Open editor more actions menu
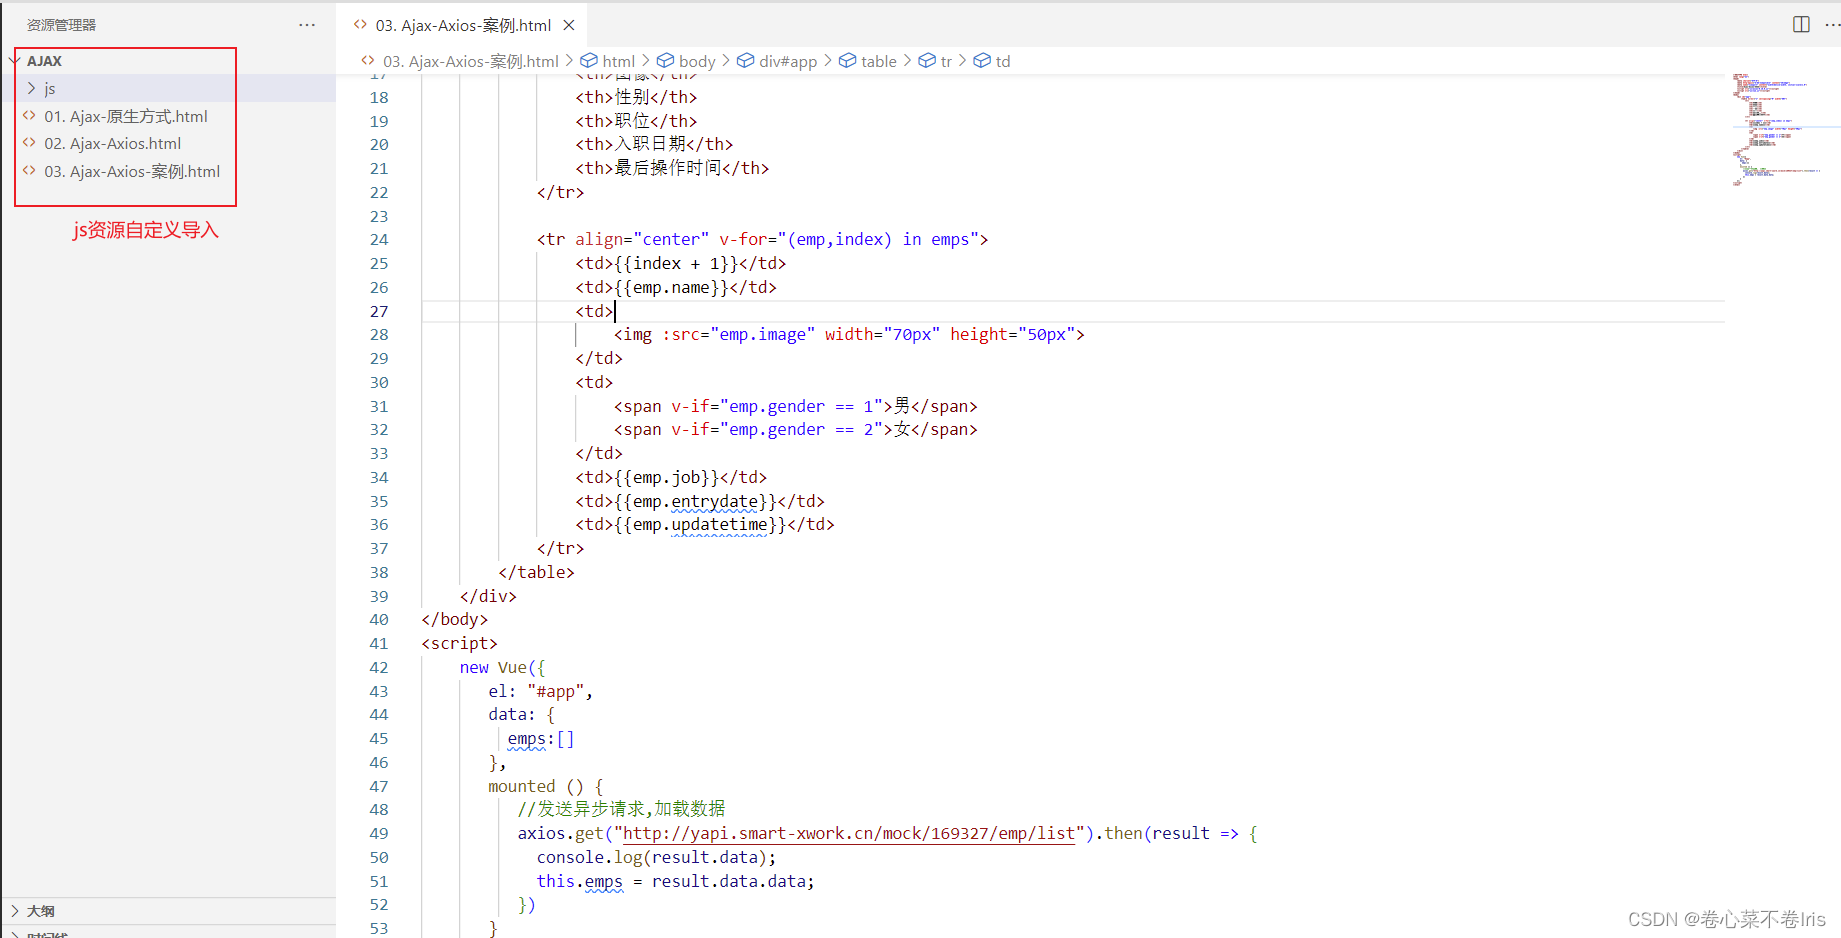Image resolution: width=1841 pixels, height=938 pixels. [1832, 25]
